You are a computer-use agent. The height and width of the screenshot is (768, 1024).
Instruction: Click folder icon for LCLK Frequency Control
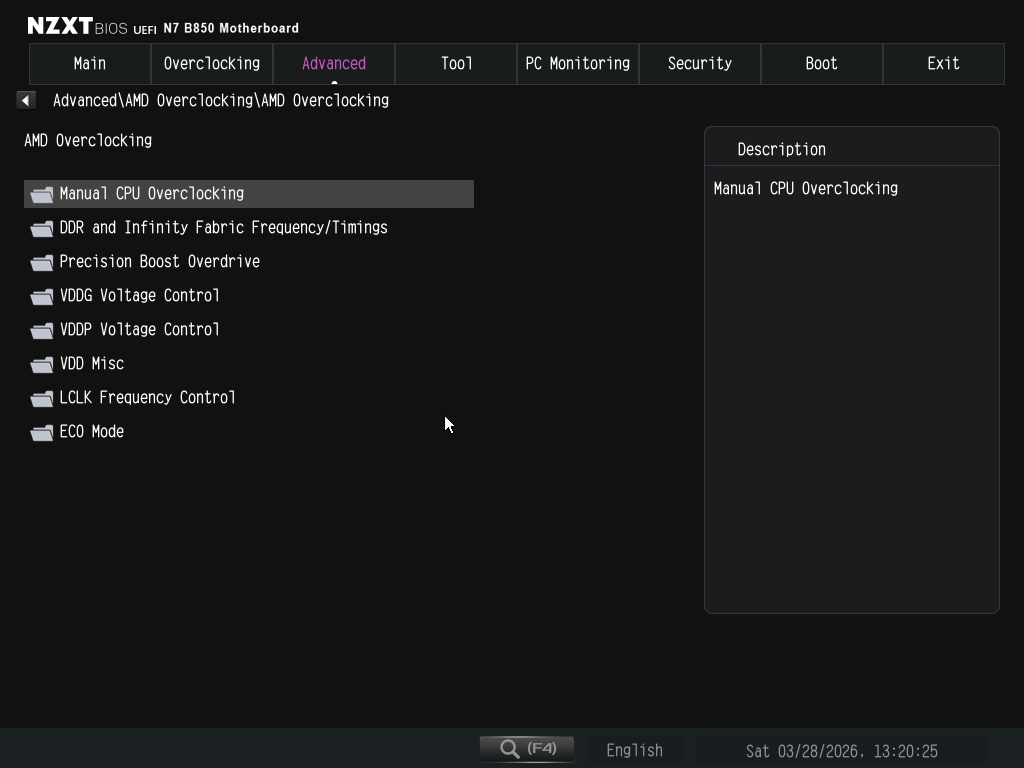(x=42, y=398)
